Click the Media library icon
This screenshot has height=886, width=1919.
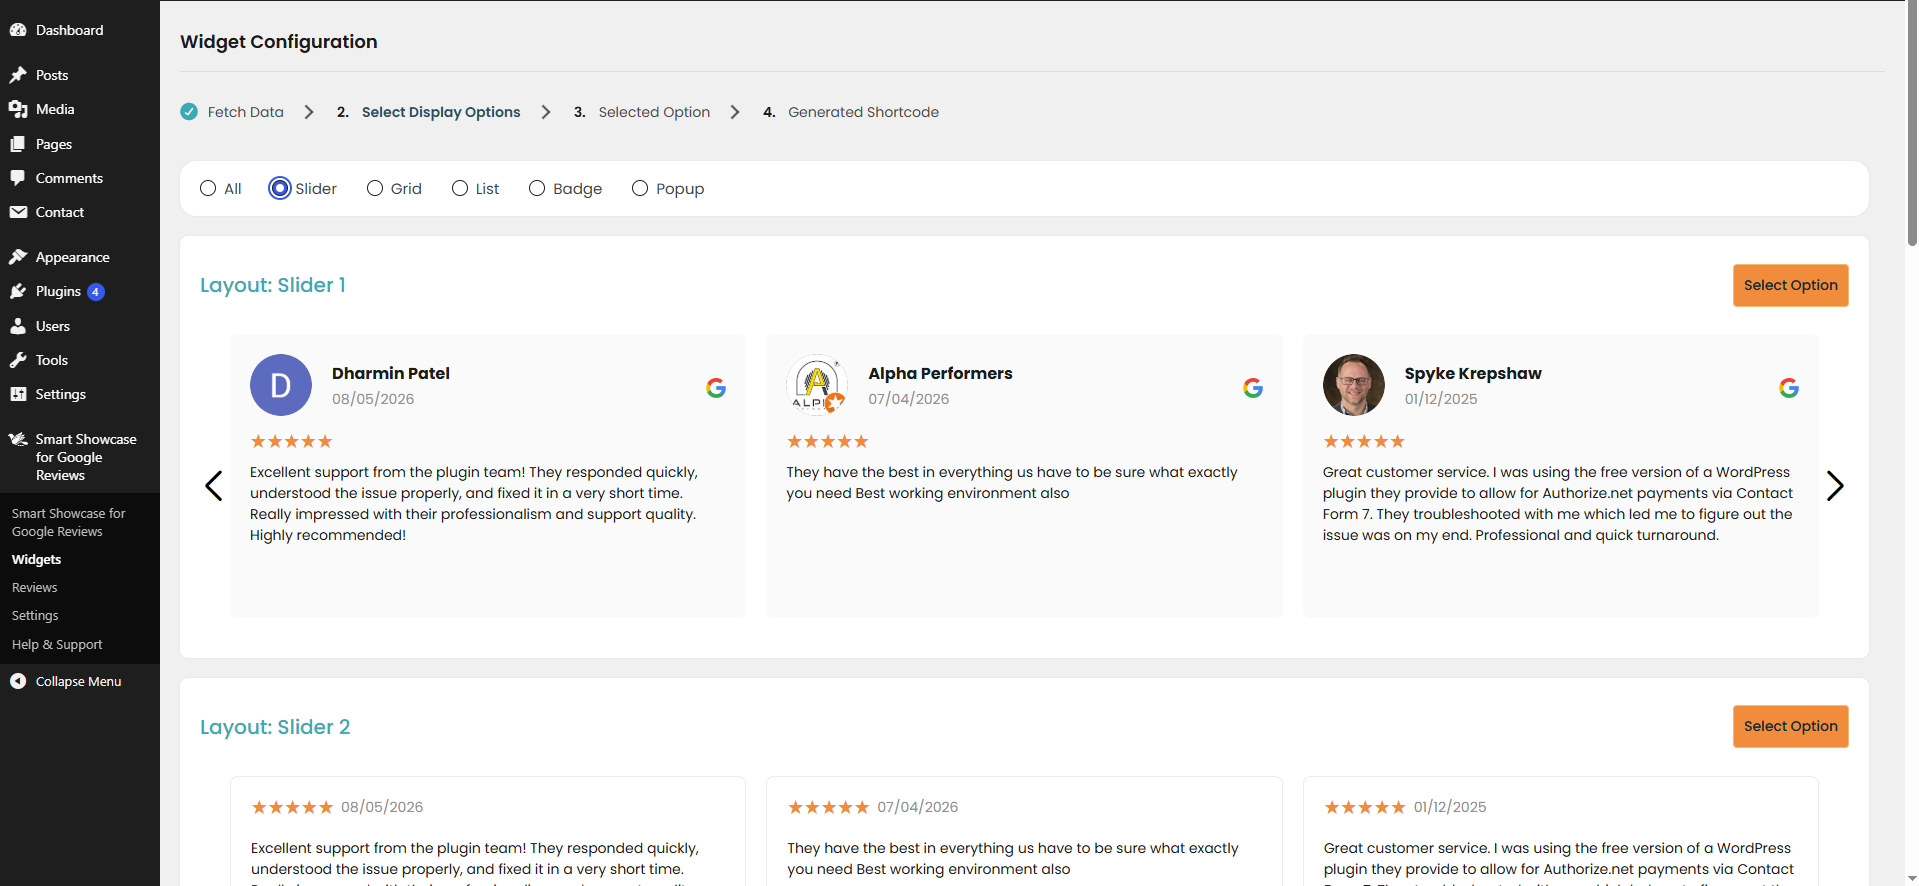18,109
